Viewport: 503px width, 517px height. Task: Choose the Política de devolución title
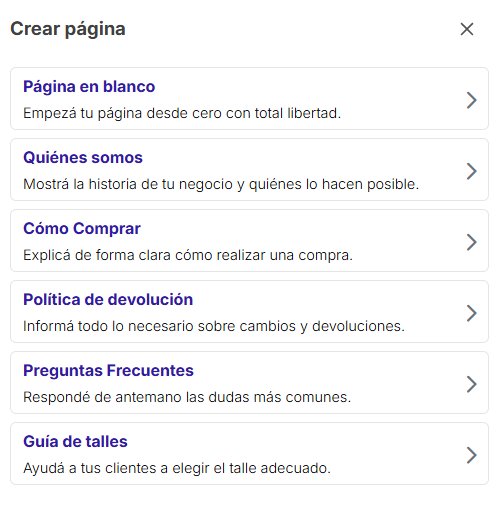pos(108,299)
